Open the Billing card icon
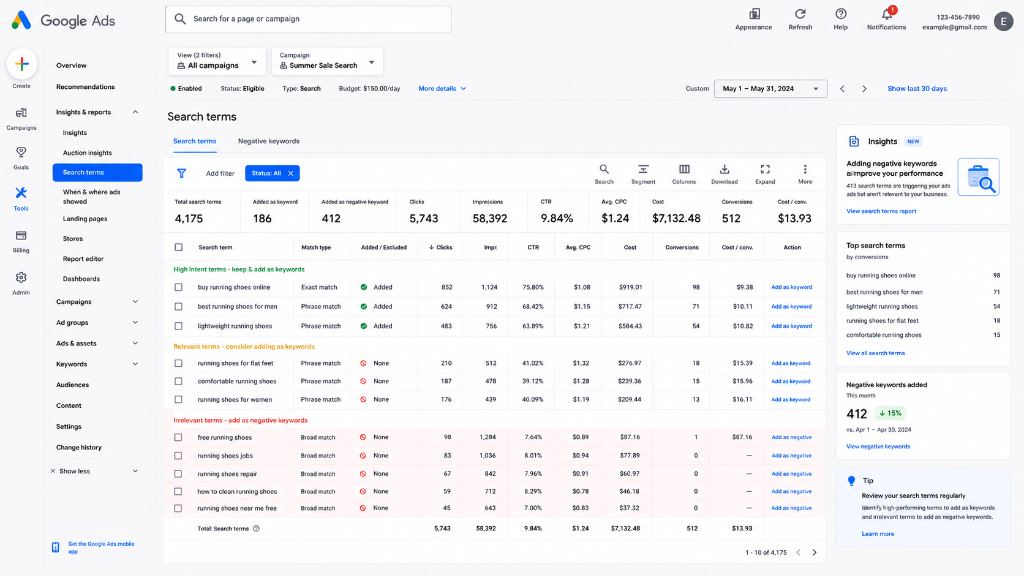Viewport: 1024px width, 576px height. click(21, 235)
